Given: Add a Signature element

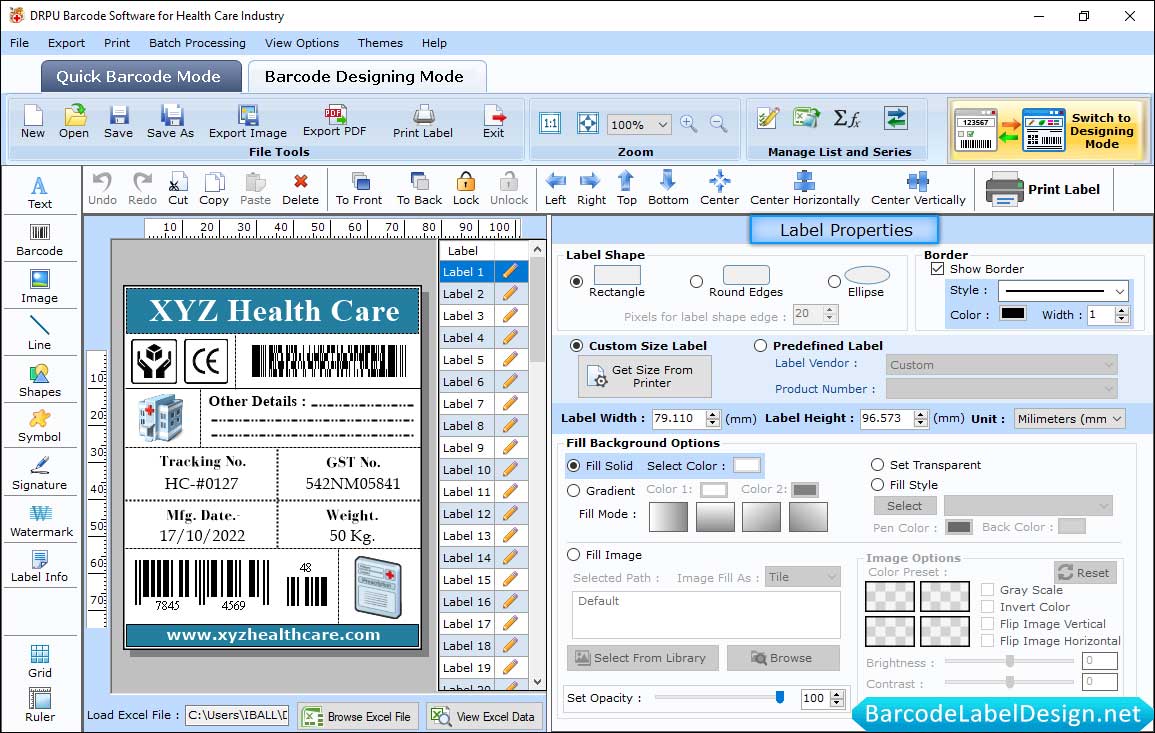Looking at the screenshot, I should [x=40, y=473].
